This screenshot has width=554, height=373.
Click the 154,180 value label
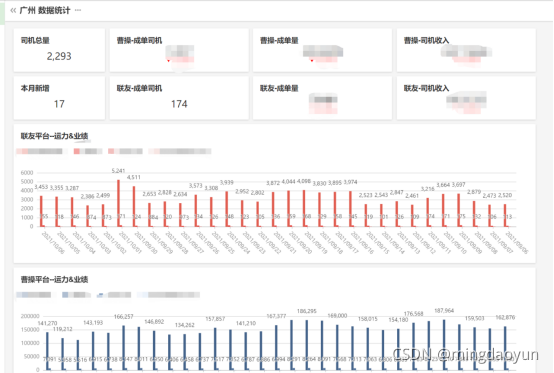coord(398,320)
